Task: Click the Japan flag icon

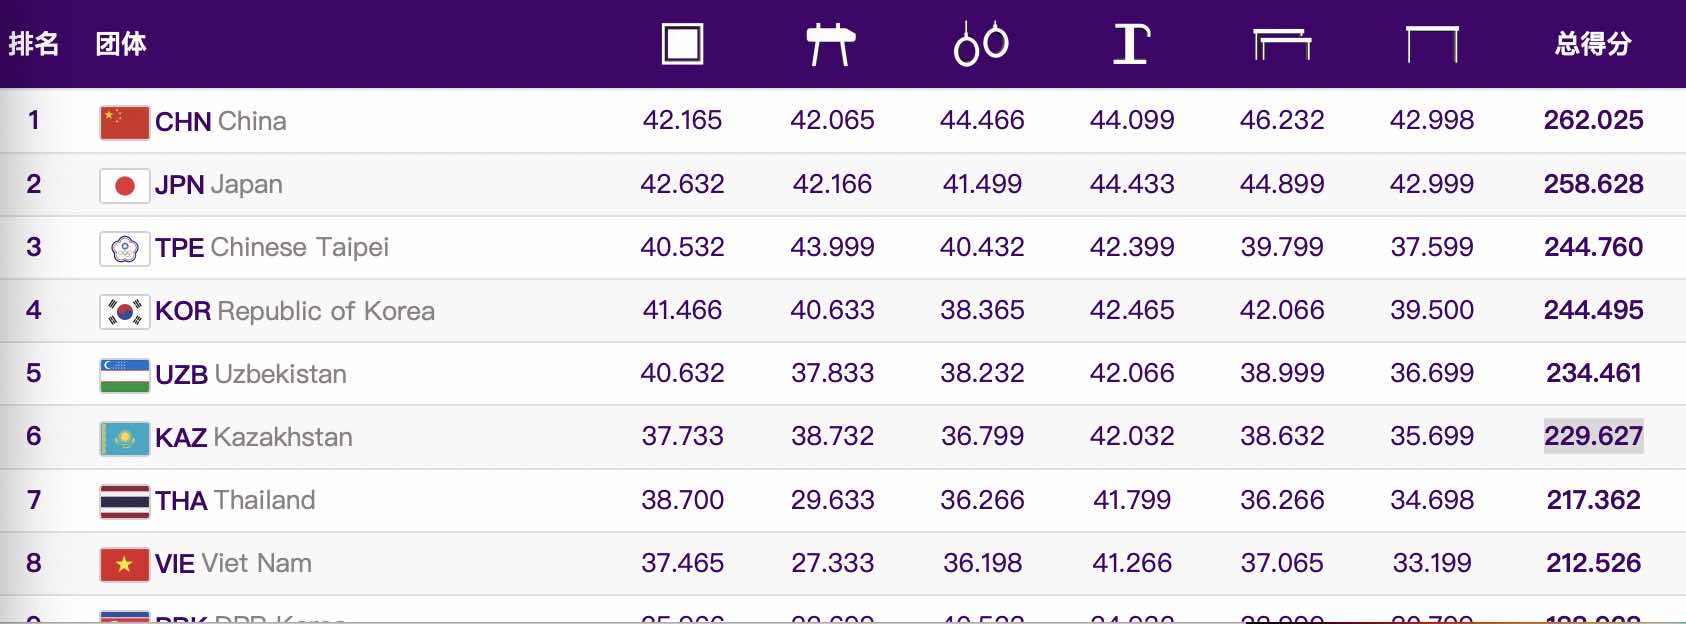Action: (x=125, y=185)
